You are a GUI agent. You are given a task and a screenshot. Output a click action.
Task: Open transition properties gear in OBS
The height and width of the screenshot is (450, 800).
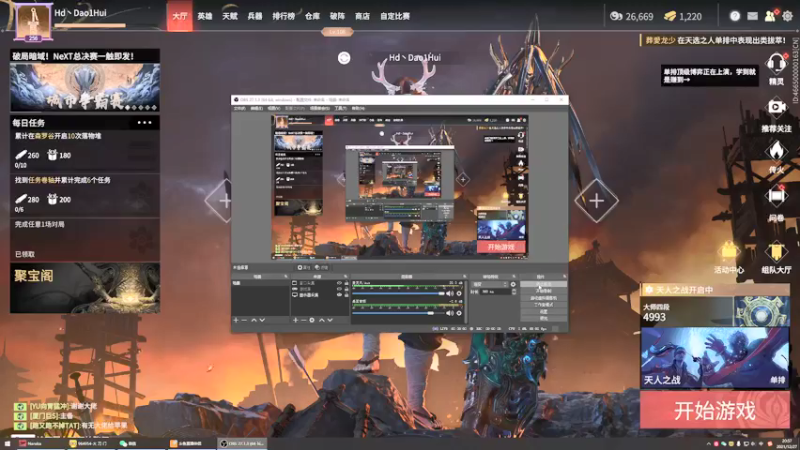(x=513, y=284)
